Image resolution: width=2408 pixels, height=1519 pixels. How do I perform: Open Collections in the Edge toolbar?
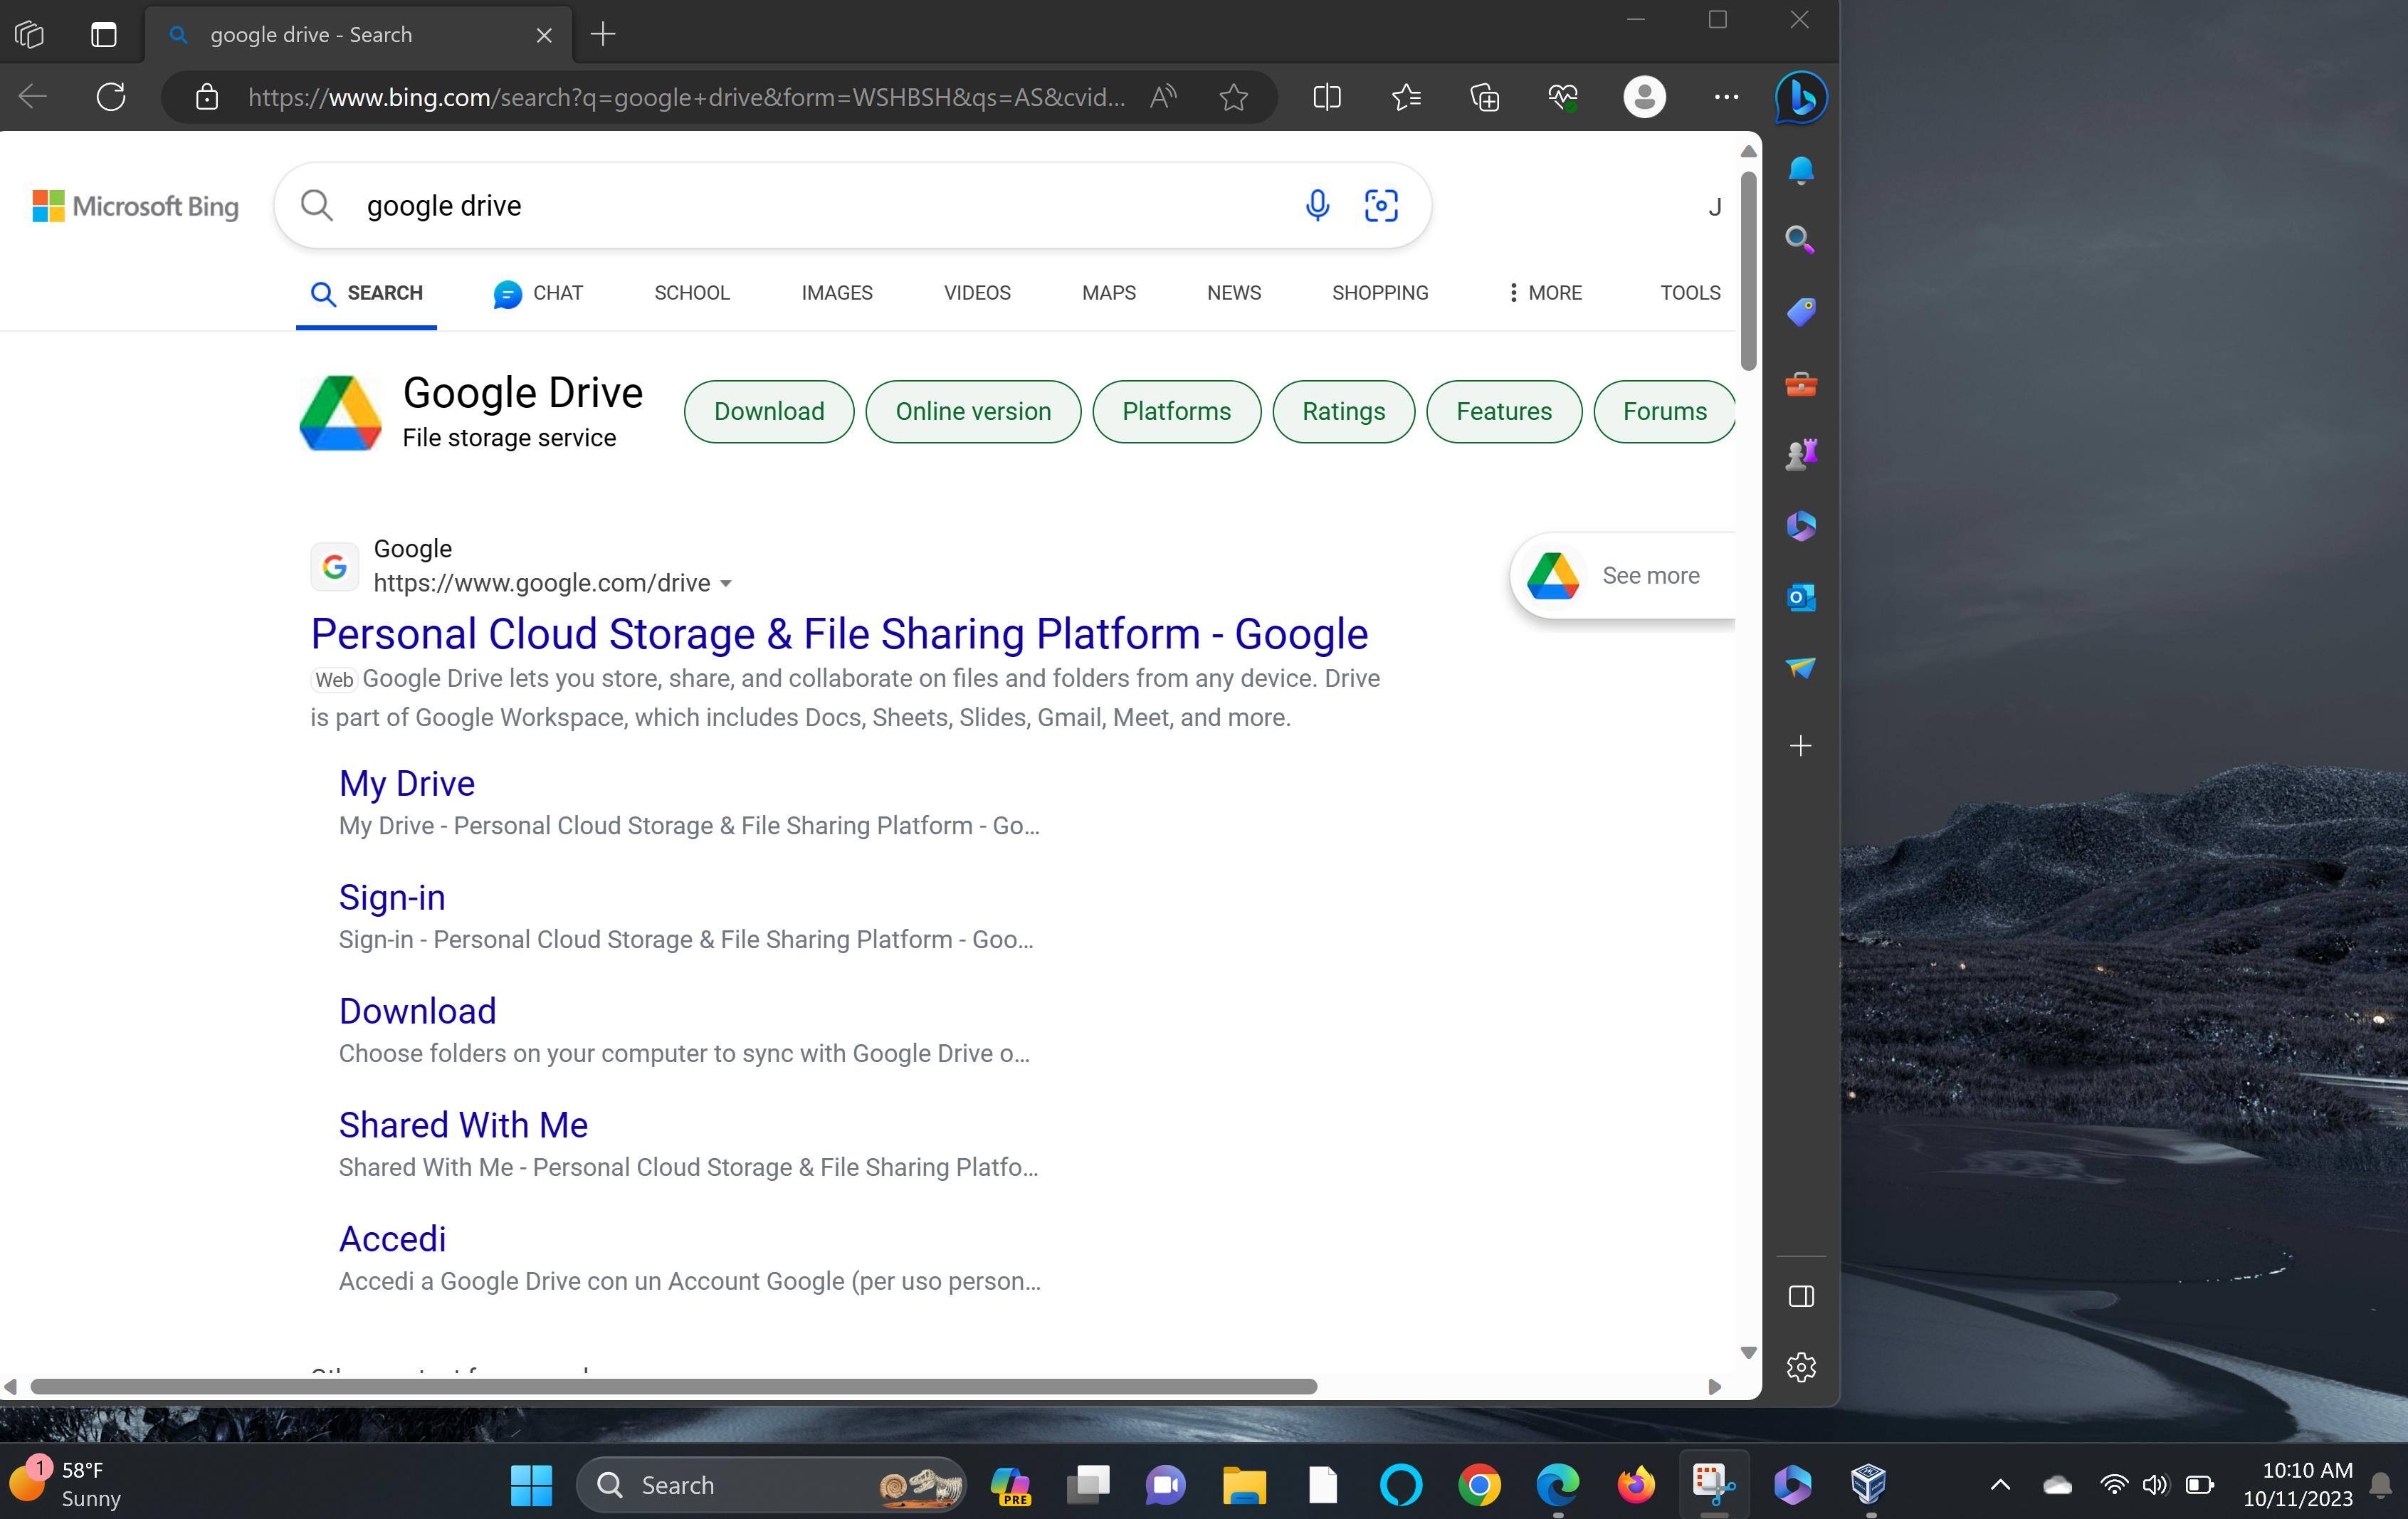pos(1484,97)
